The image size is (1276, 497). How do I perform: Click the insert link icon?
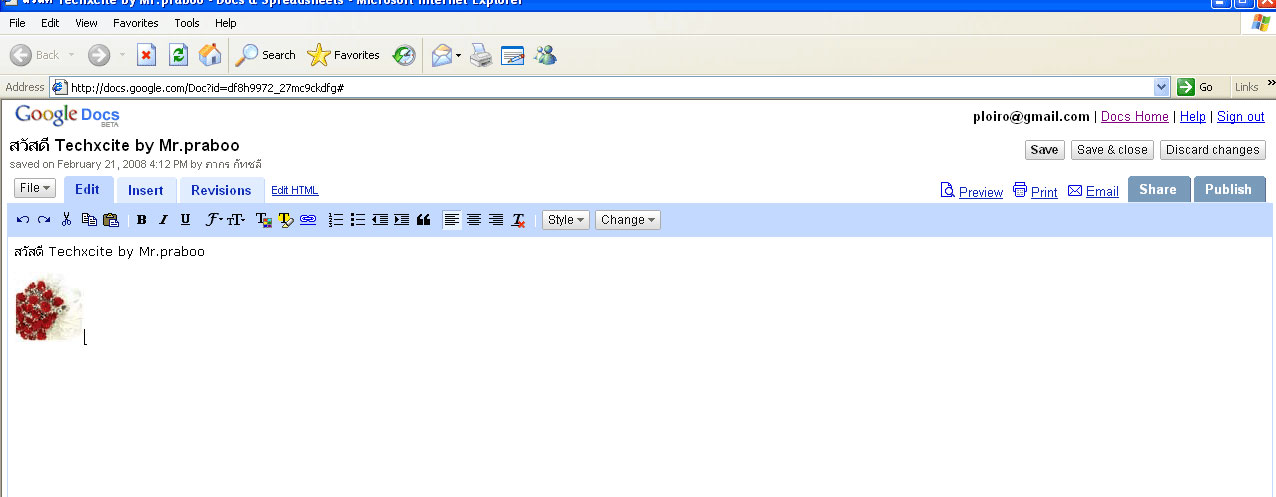click(308, 220)
